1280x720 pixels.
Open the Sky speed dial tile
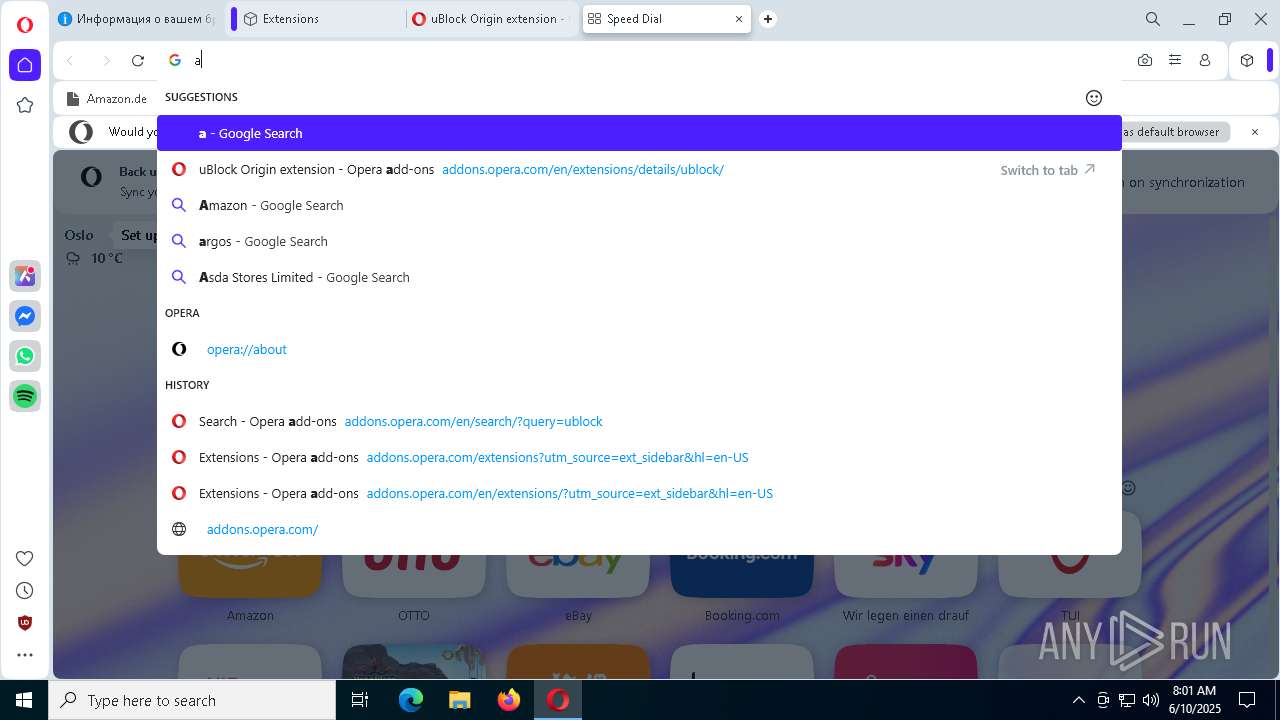tap(906, 575)
